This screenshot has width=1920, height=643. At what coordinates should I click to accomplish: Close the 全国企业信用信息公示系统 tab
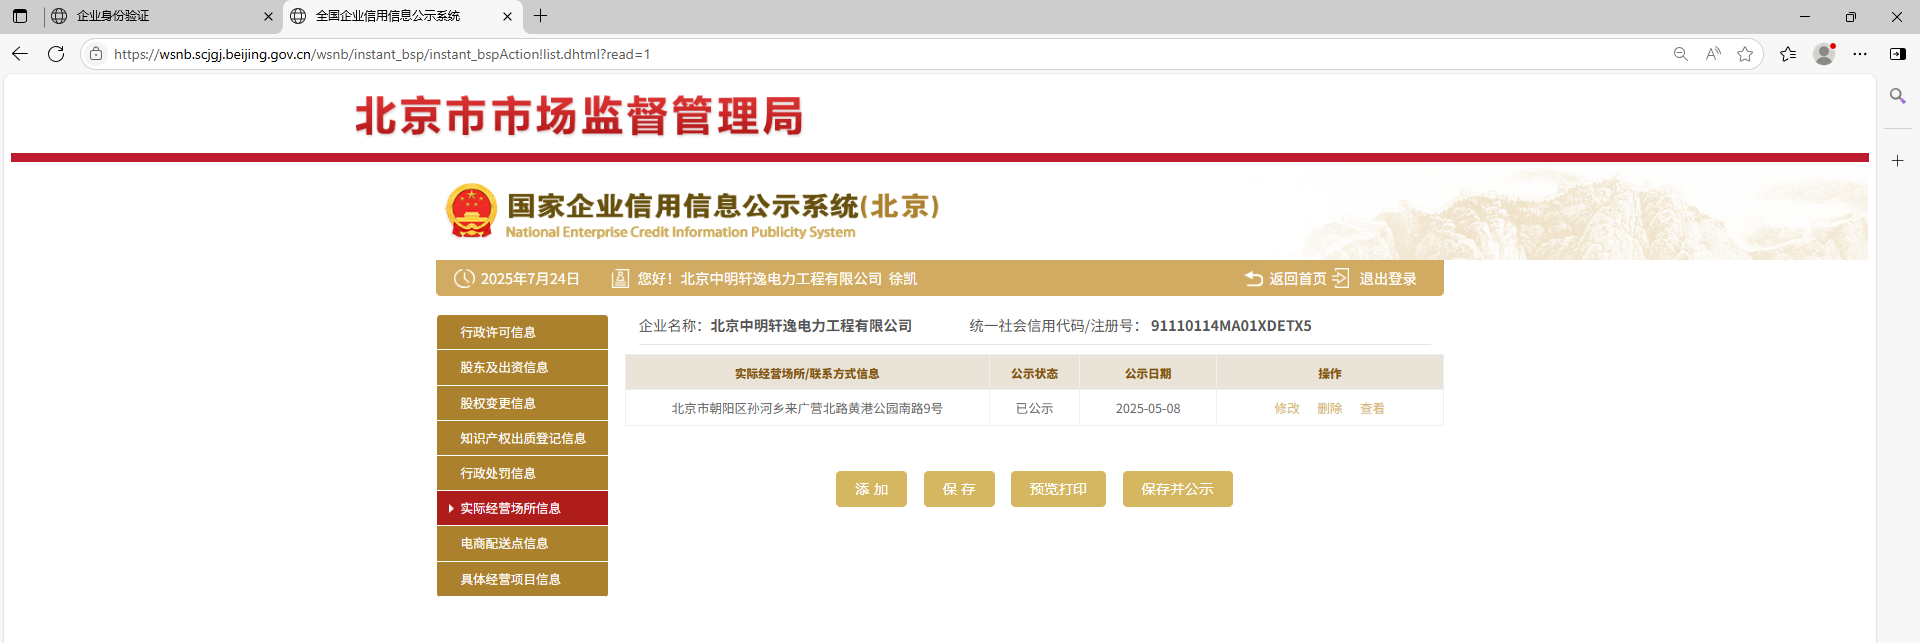[x=507, y=16]
